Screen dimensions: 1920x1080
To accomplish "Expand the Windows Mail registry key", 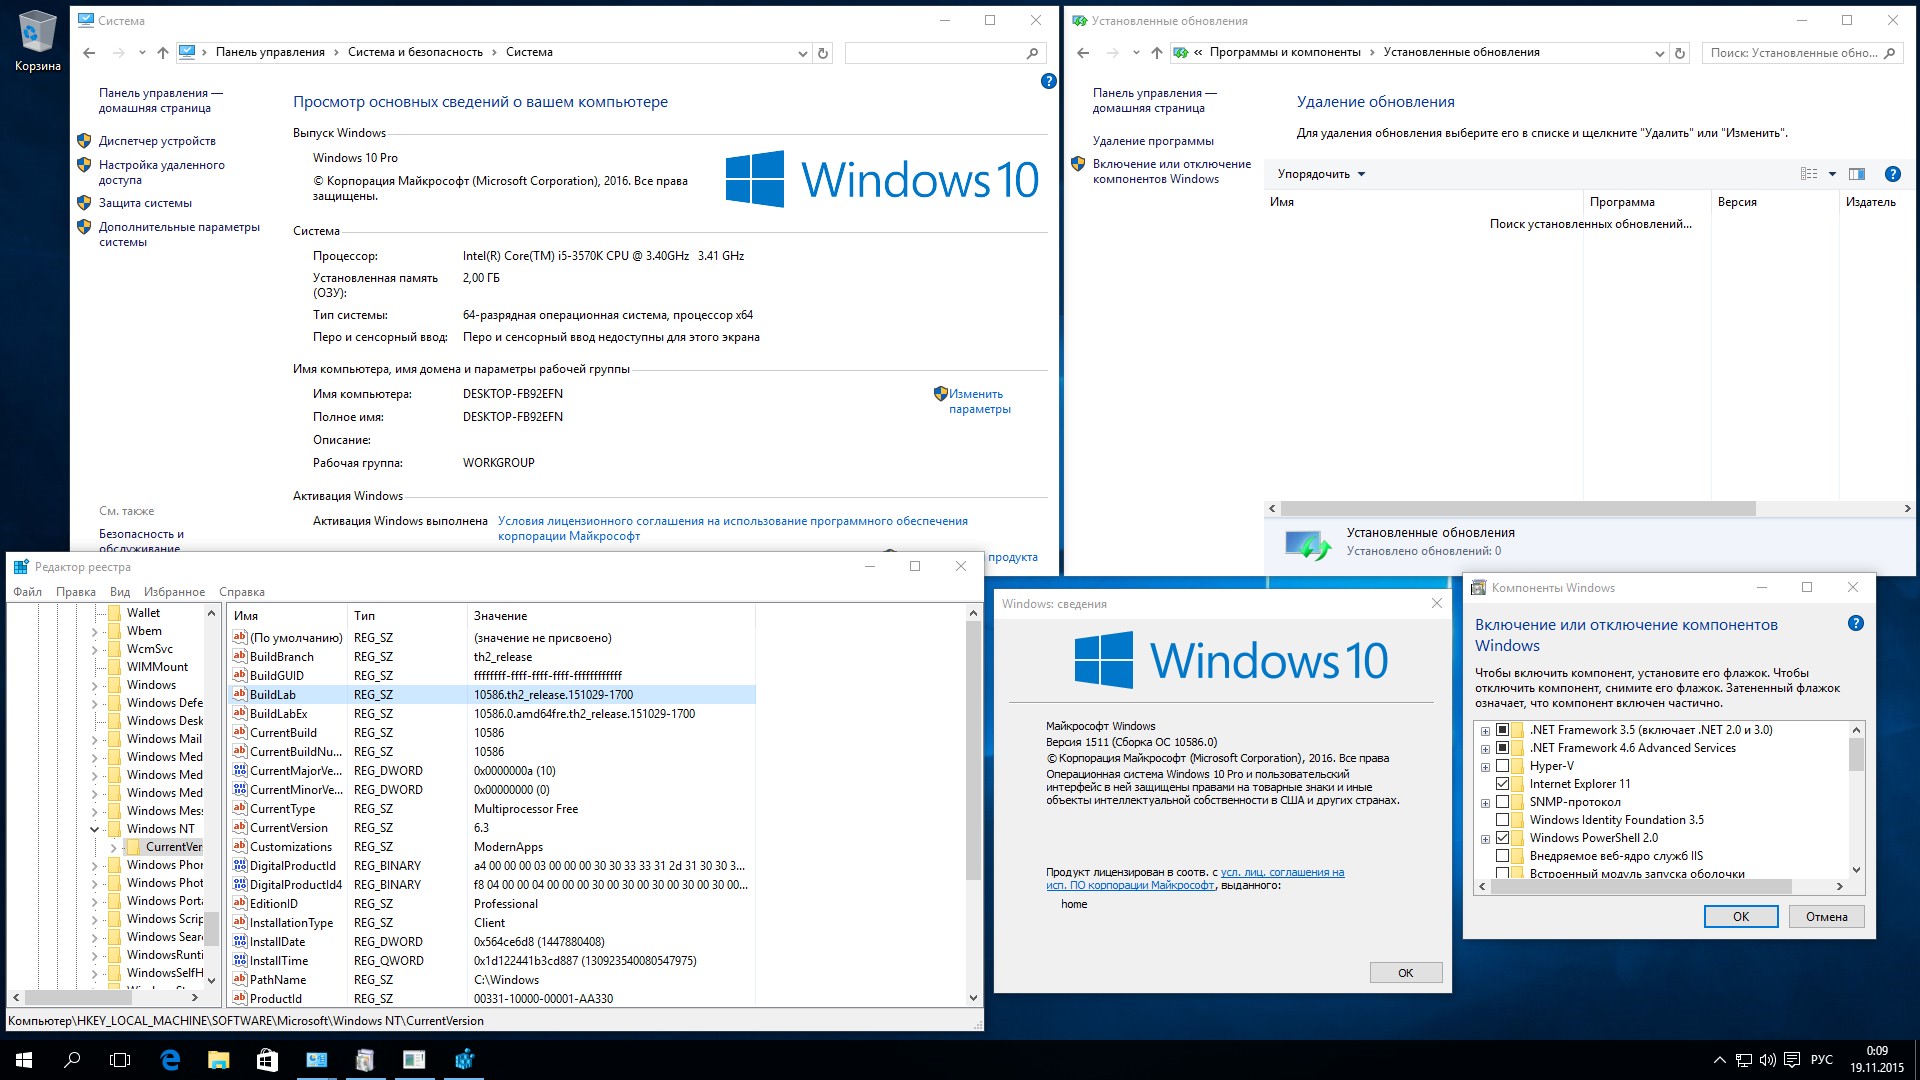I will [95, 739].
